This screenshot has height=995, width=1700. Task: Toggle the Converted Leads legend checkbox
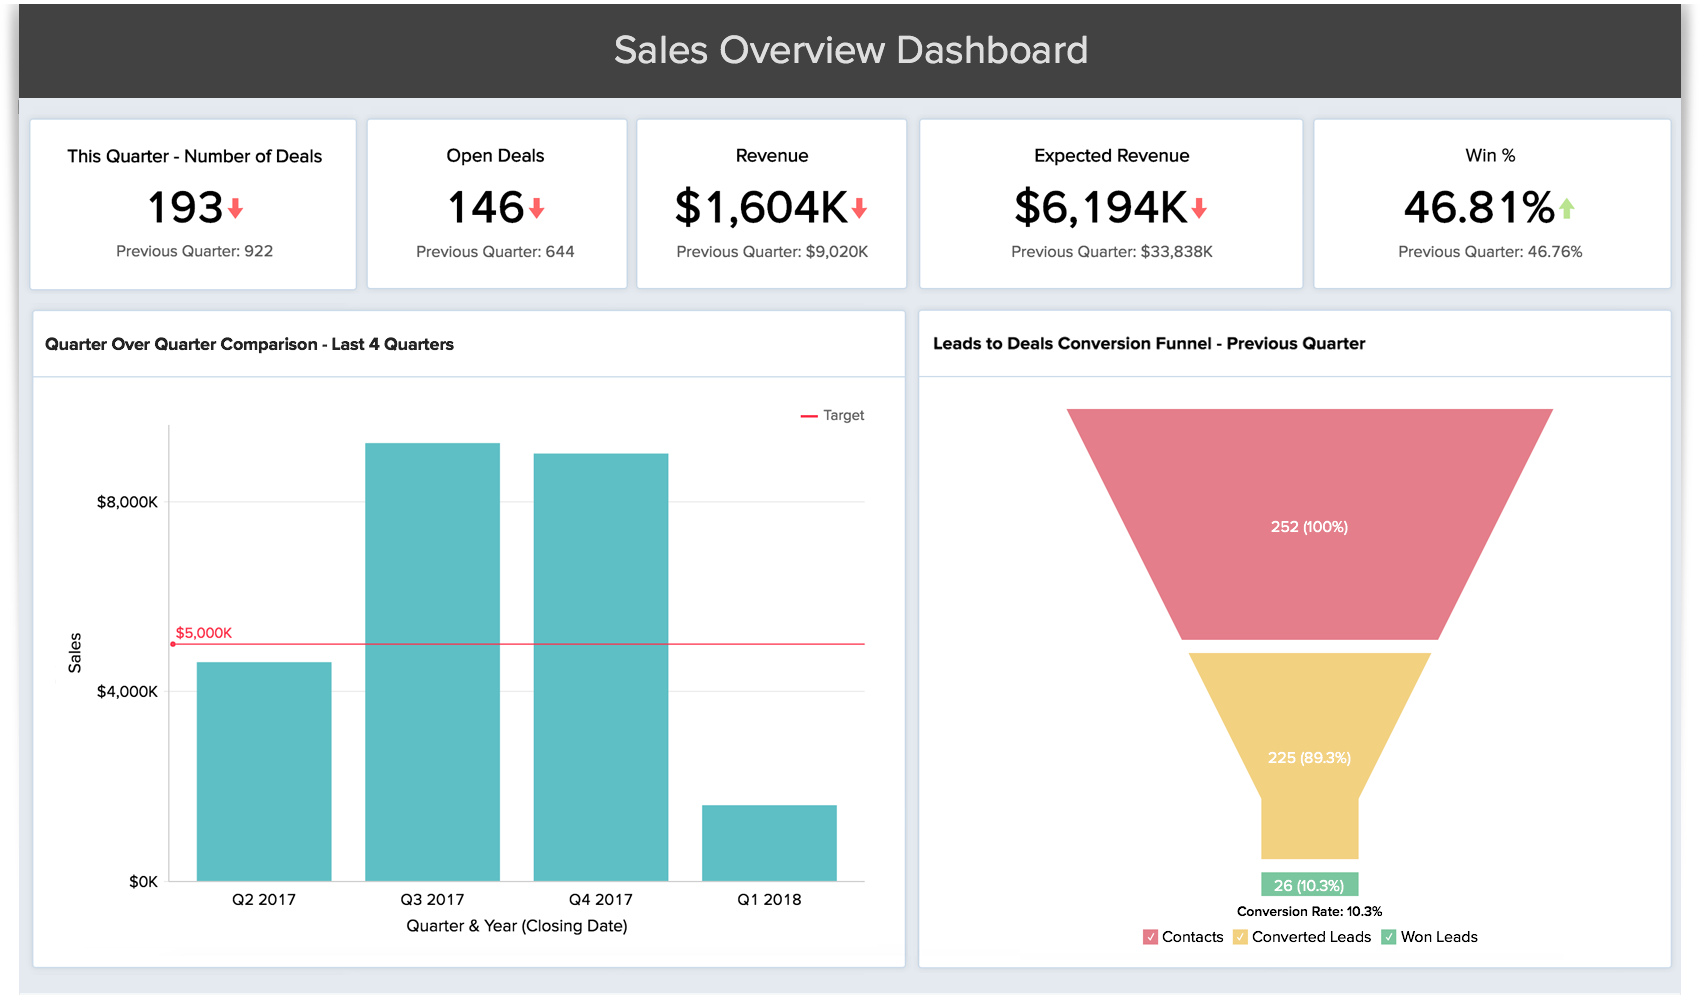click(1240, 937)
